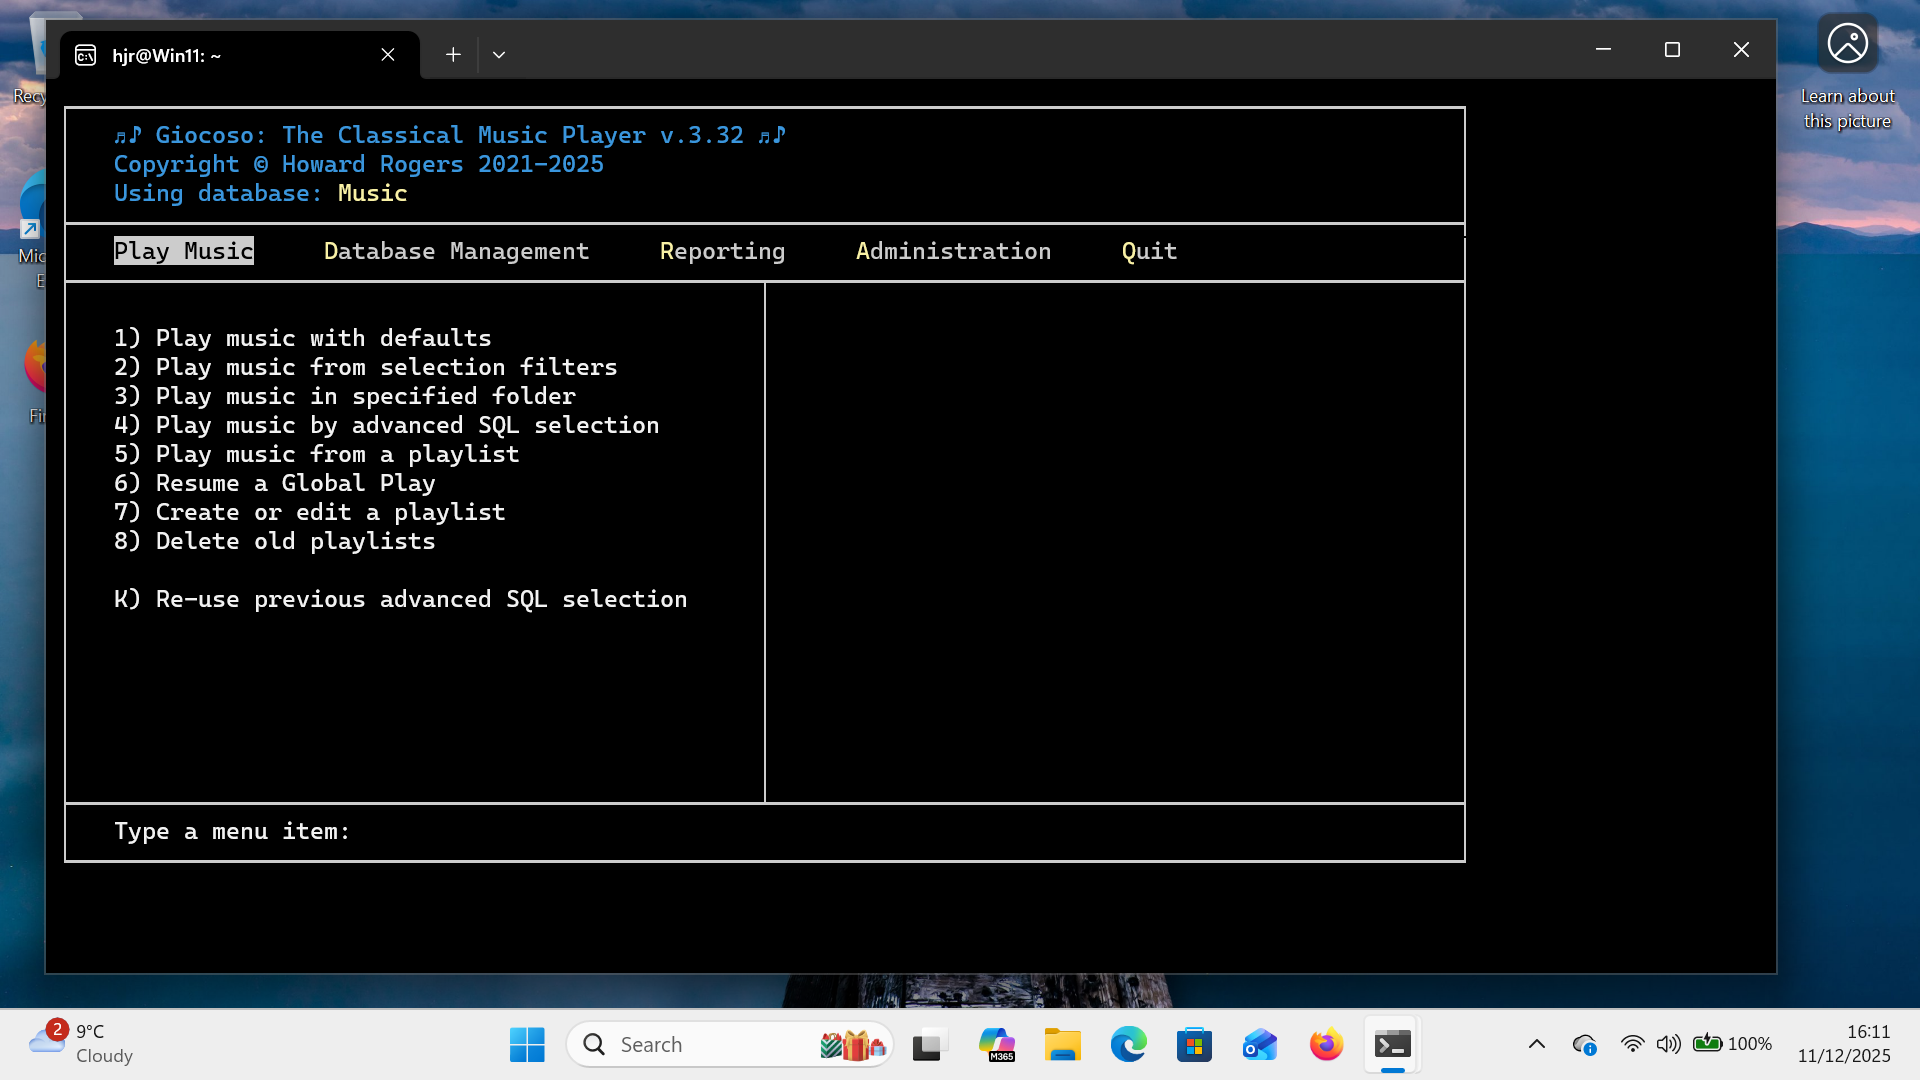The width and height of the screenshot is (1920, 1080).
Task: Open the volume speaker tray icon
Action: point(1668,1044)
